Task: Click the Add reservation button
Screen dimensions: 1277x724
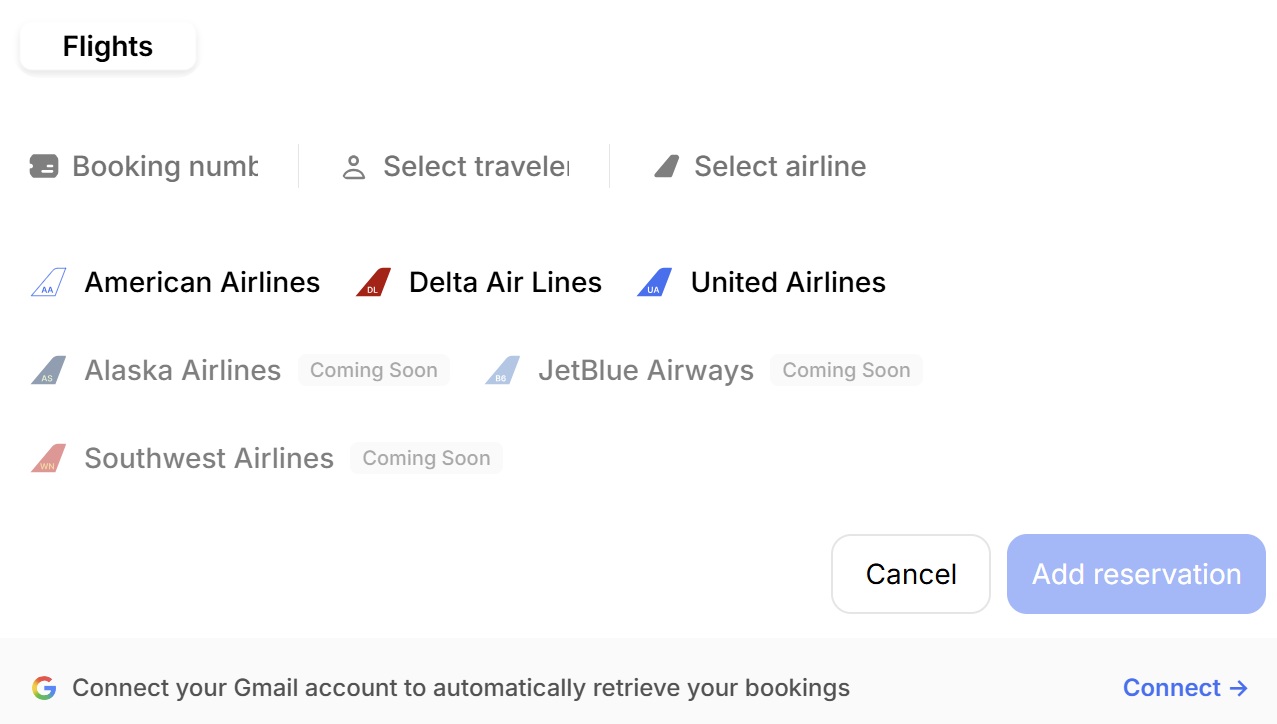Action: tap(1136, 574)
